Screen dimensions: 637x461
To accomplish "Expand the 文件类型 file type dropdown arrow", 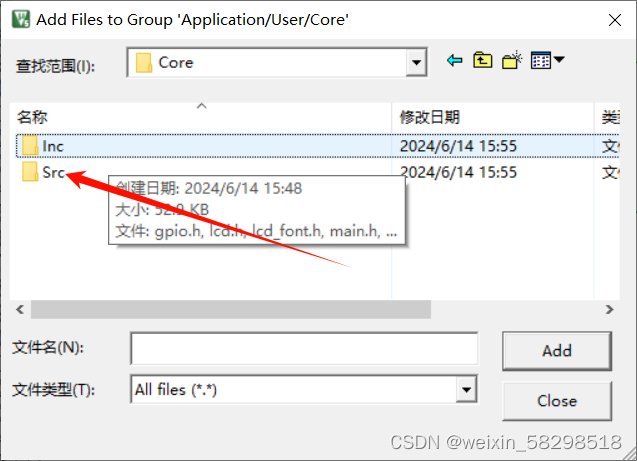I will (x=466, y=390).
